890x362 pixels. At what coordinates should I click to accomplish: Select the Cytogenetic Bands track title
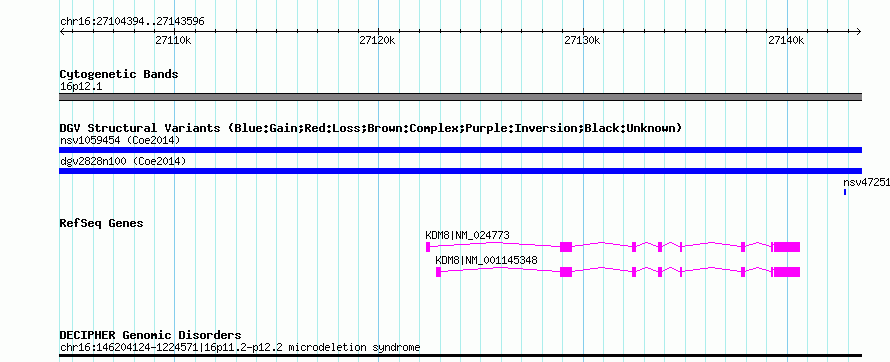tap(119, 74)
